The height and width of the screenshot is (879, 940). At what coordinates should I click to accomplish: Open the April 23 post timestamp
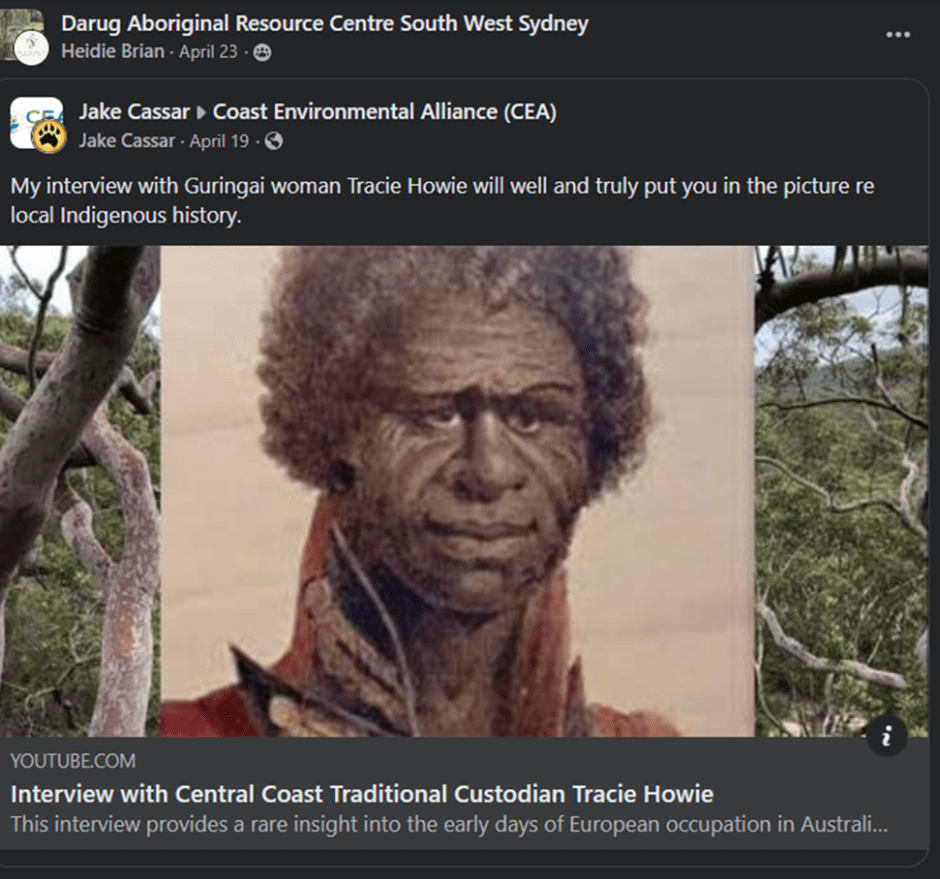[x=208, y=52]
